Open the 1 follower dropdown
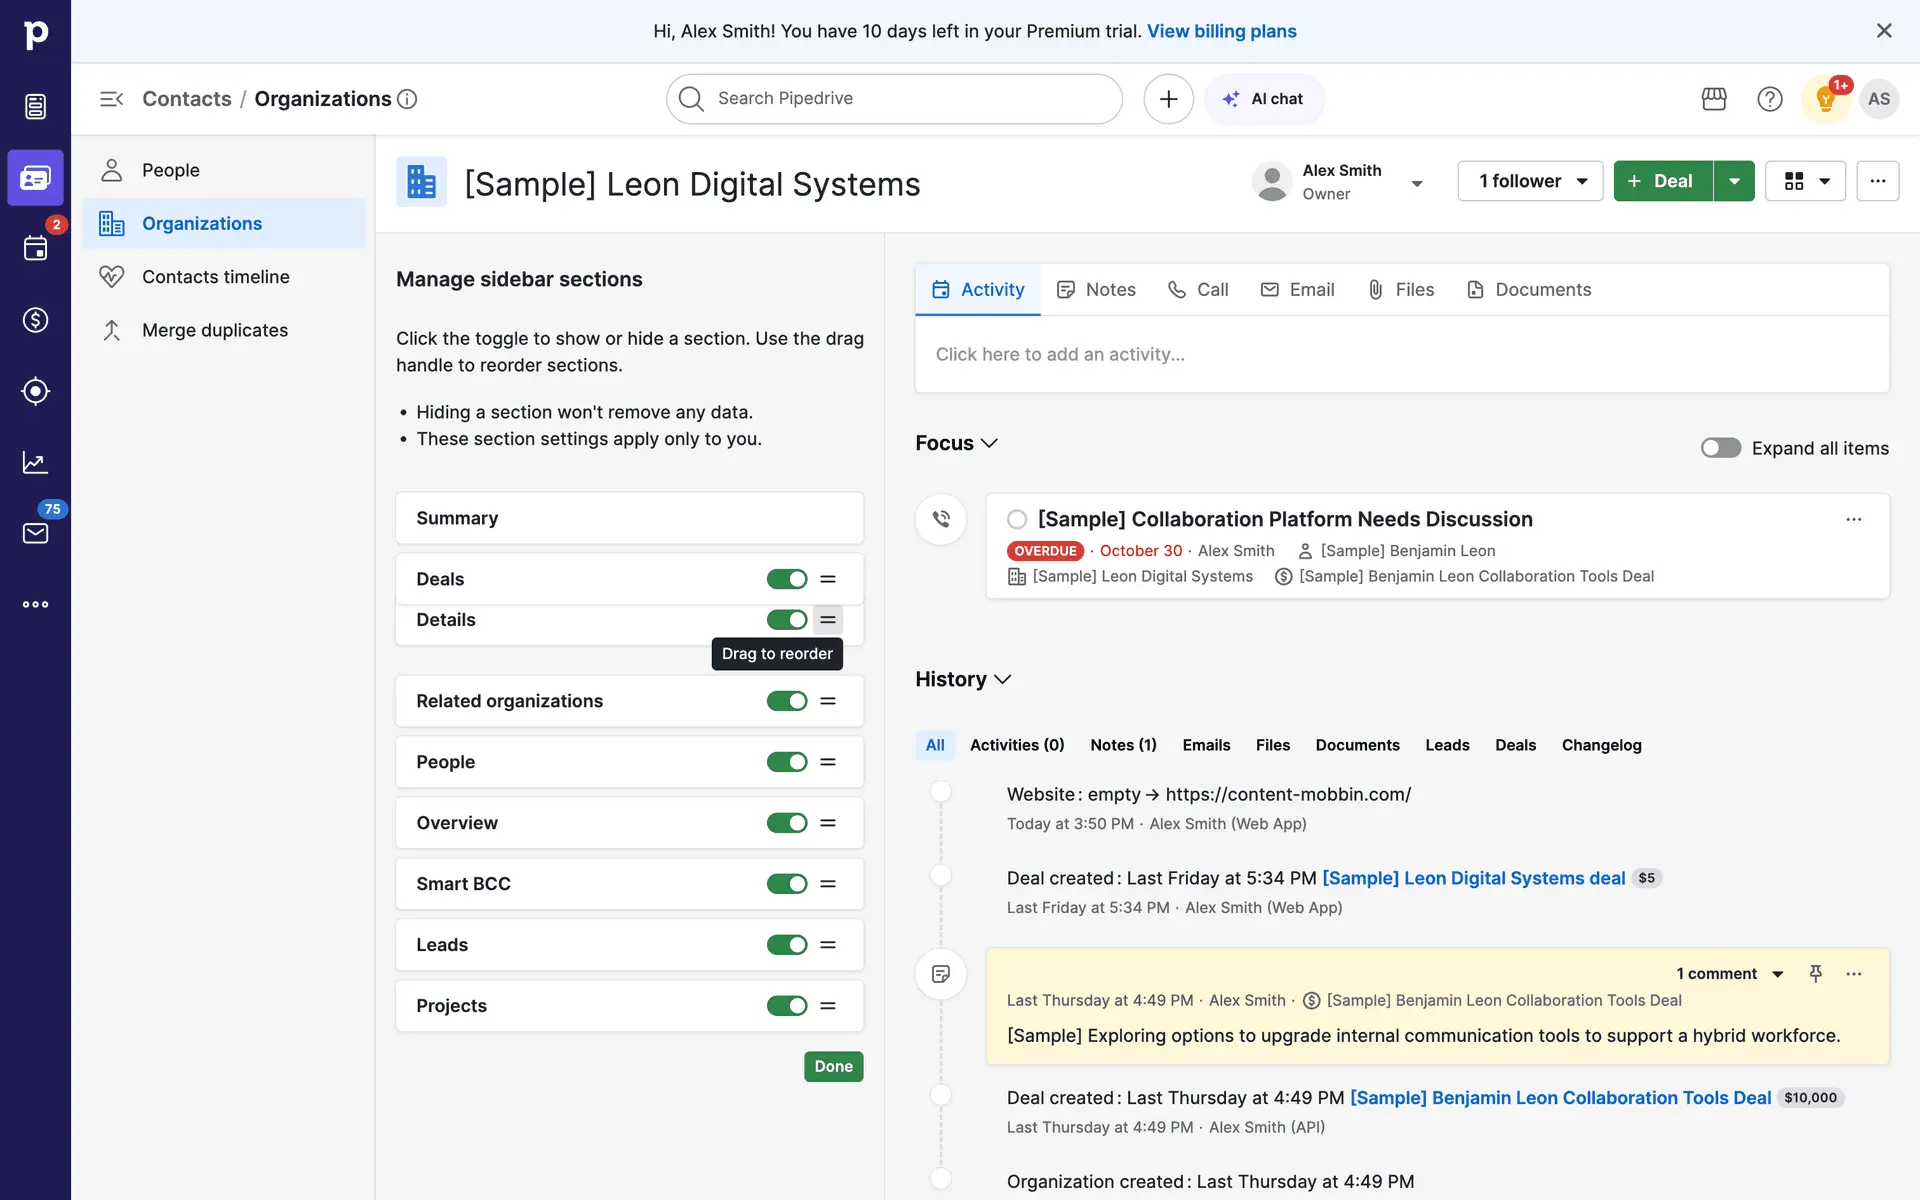The image size is (1920, 1200). click(1530, 181)
